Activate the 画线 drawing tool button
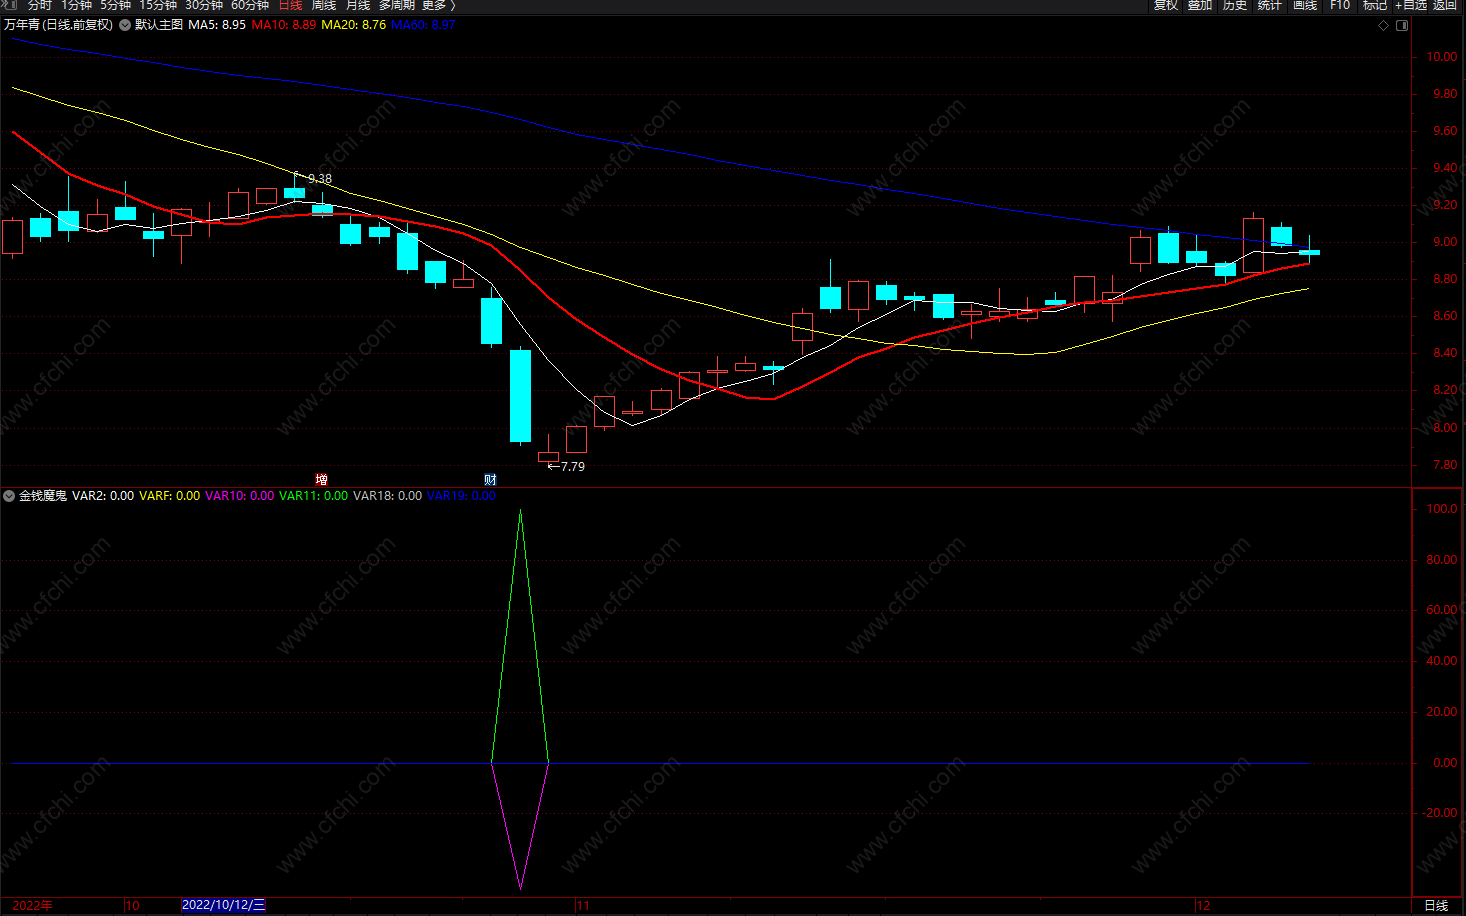The height and width of the screenshot is (916, 1466). 1305,5
